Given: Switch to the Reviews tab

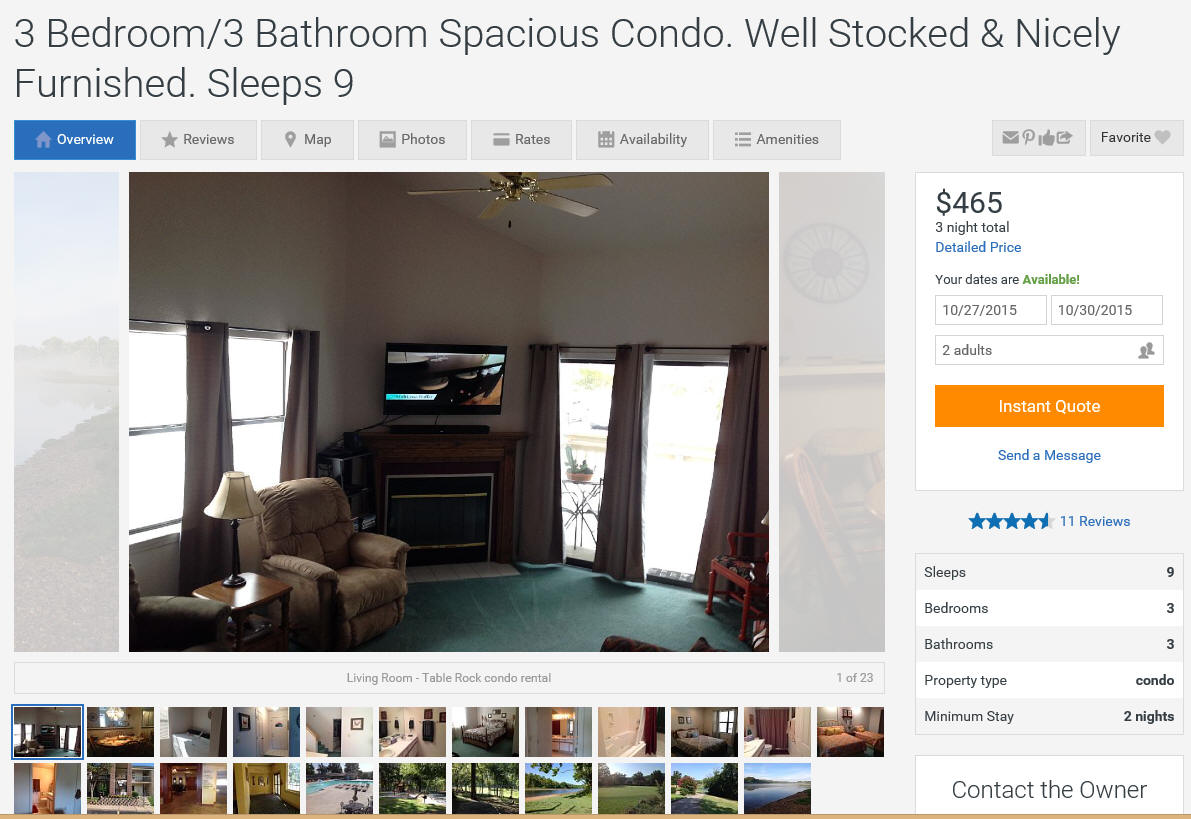Looking at the screenshot, I should coord(198,140).
